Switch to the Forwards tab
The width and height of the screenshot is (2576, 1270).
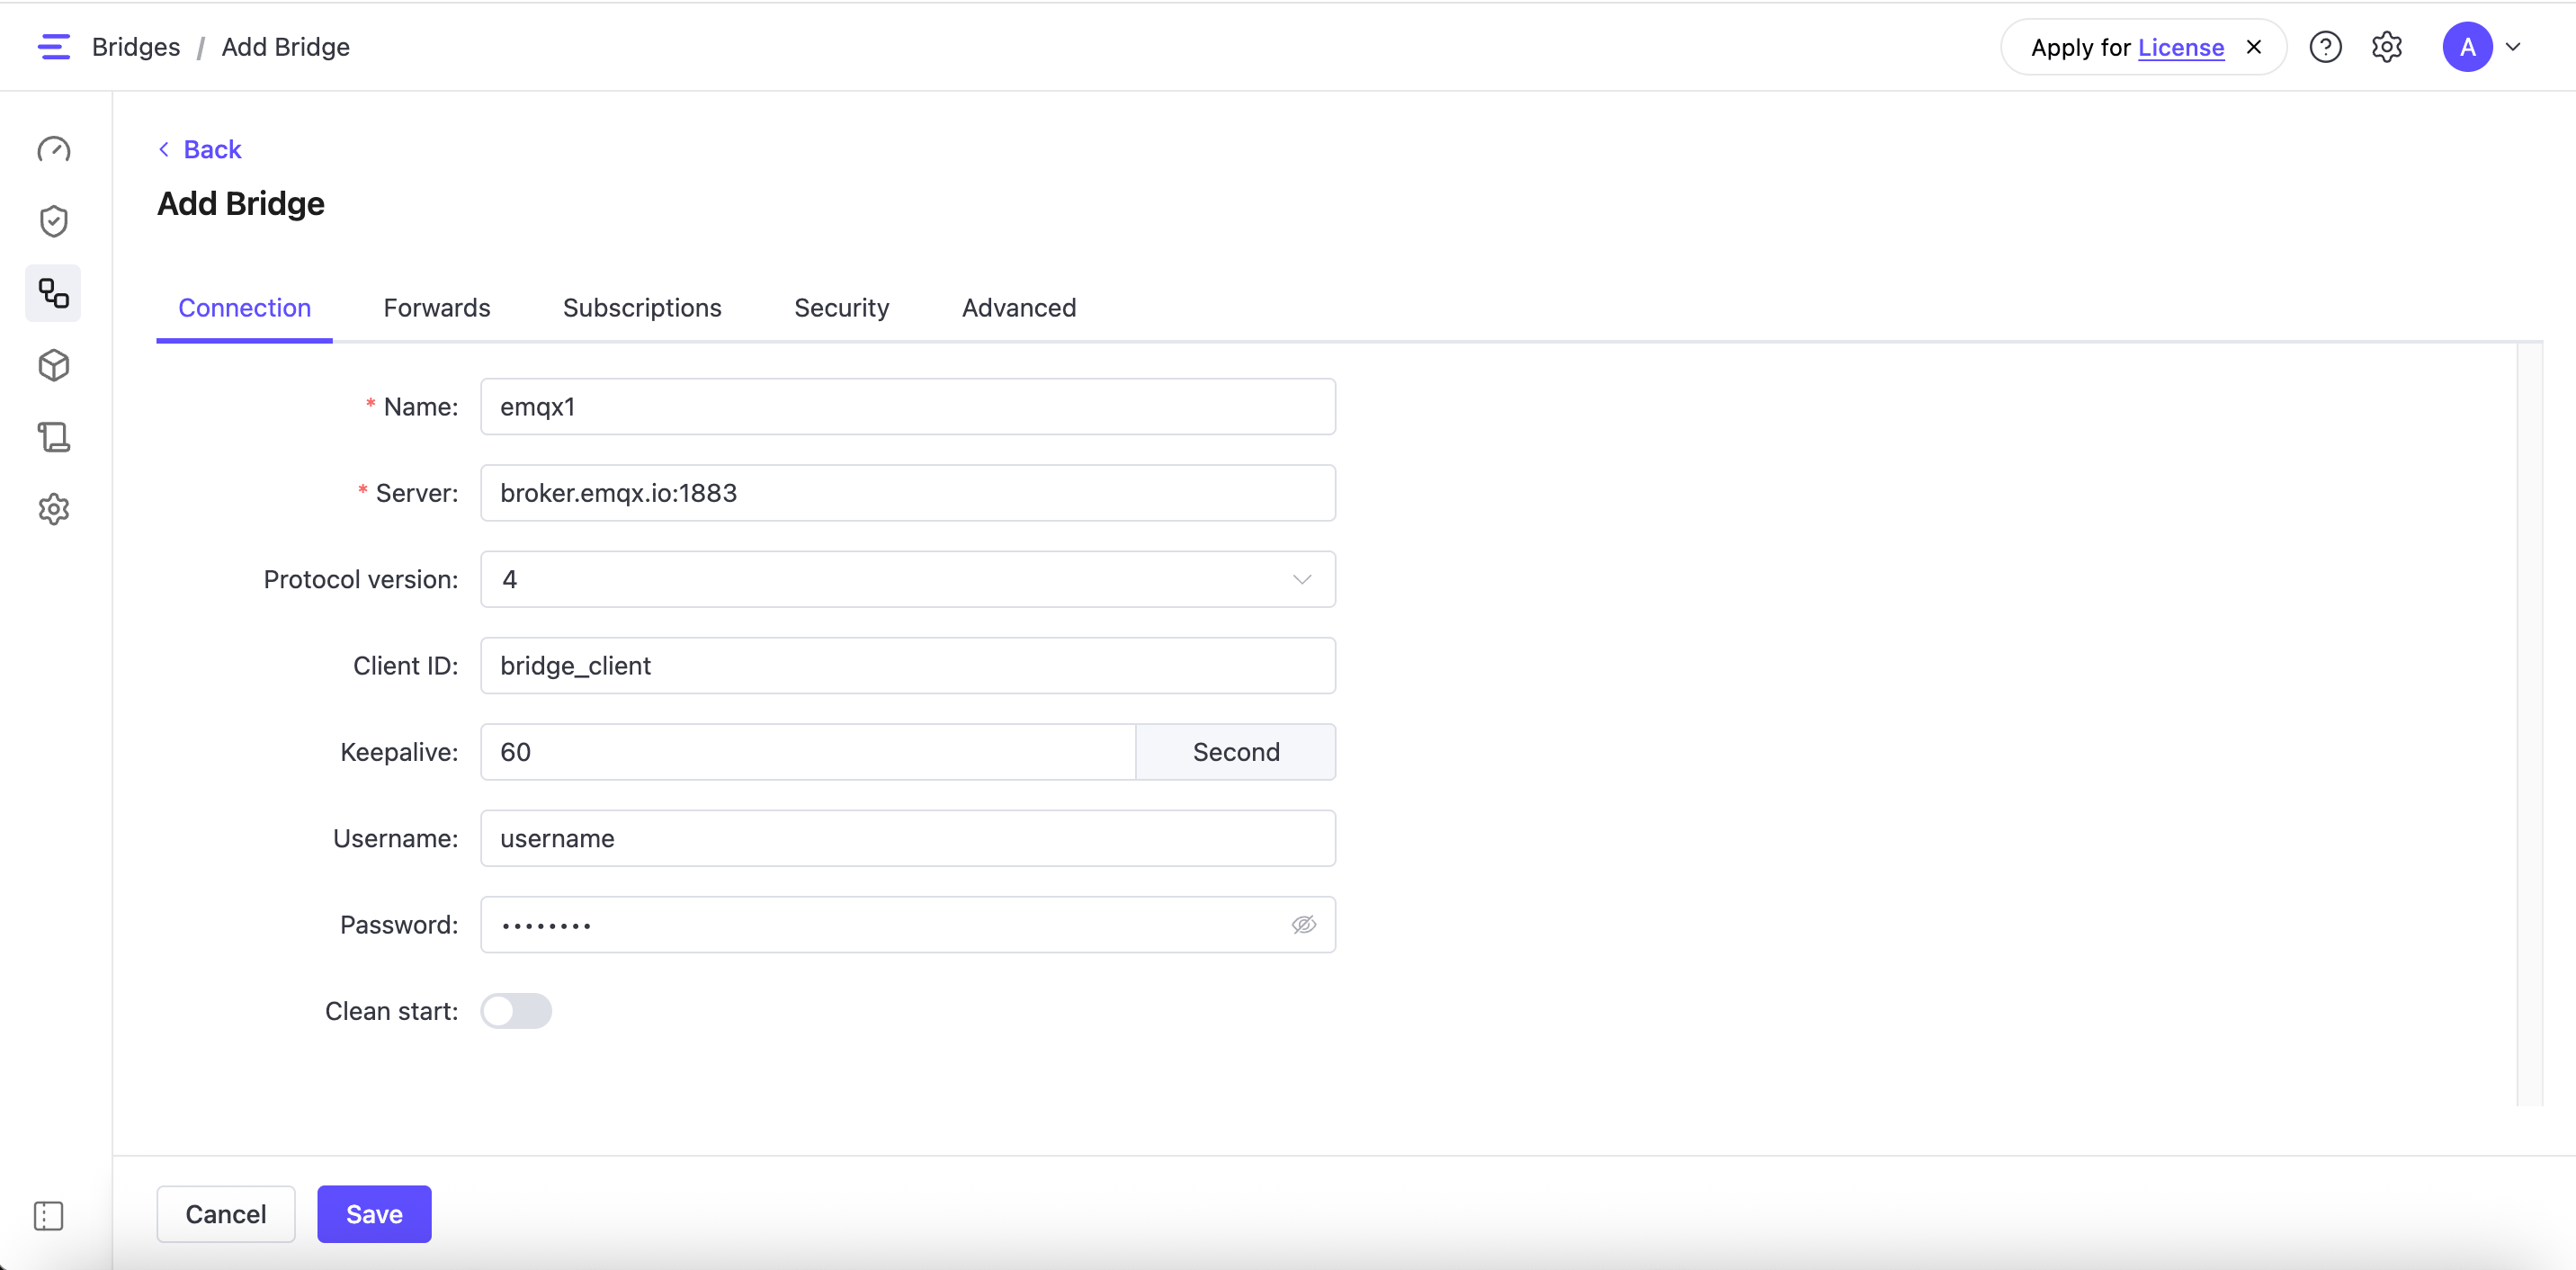click(x=436, y=308)
